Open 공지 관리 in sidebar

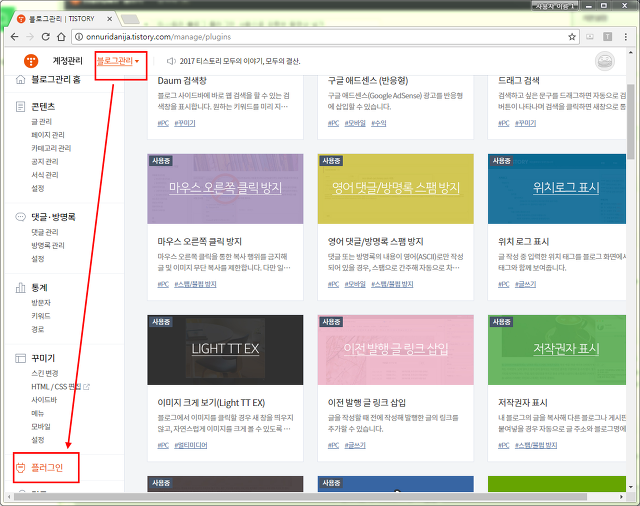point(44,162)
